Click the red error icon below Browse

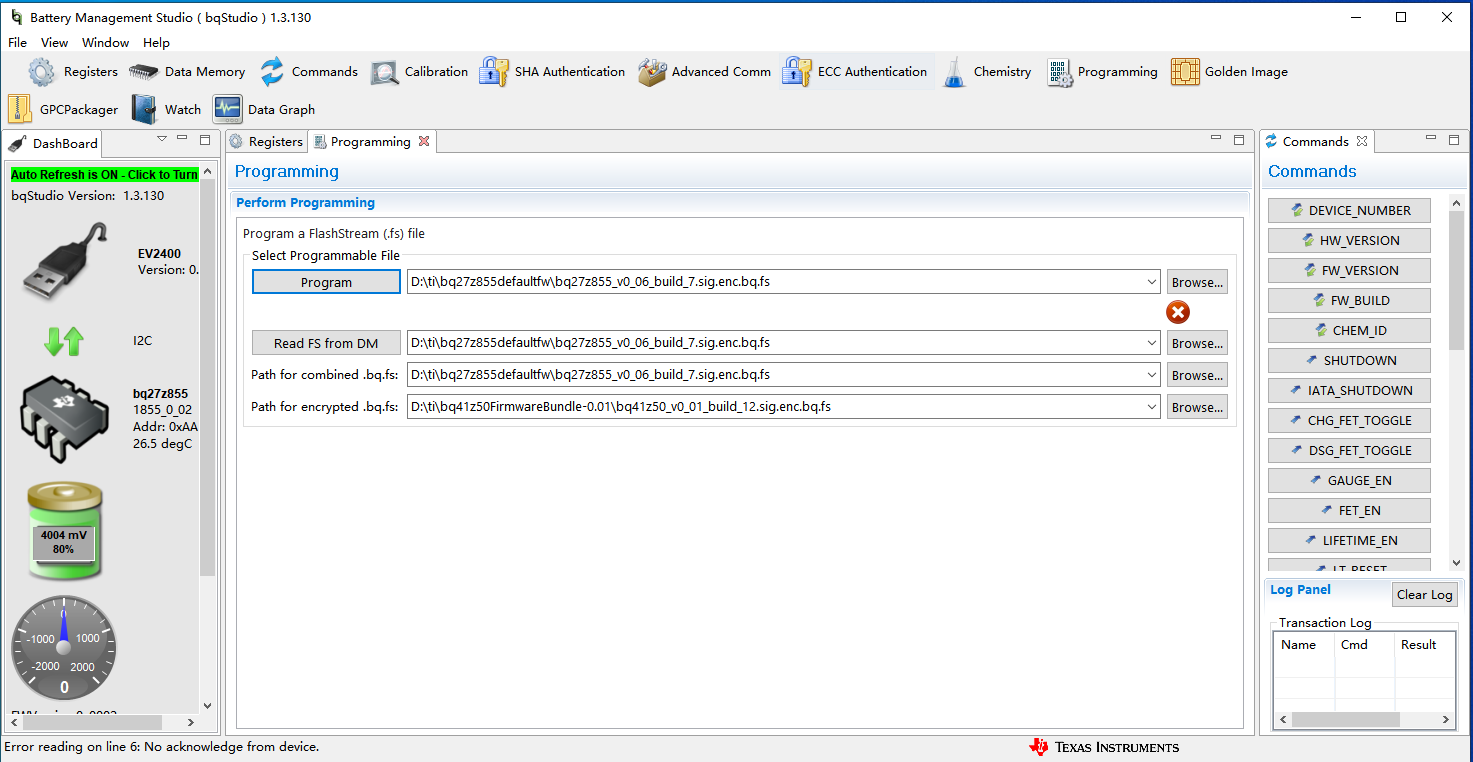[1178, 313]
